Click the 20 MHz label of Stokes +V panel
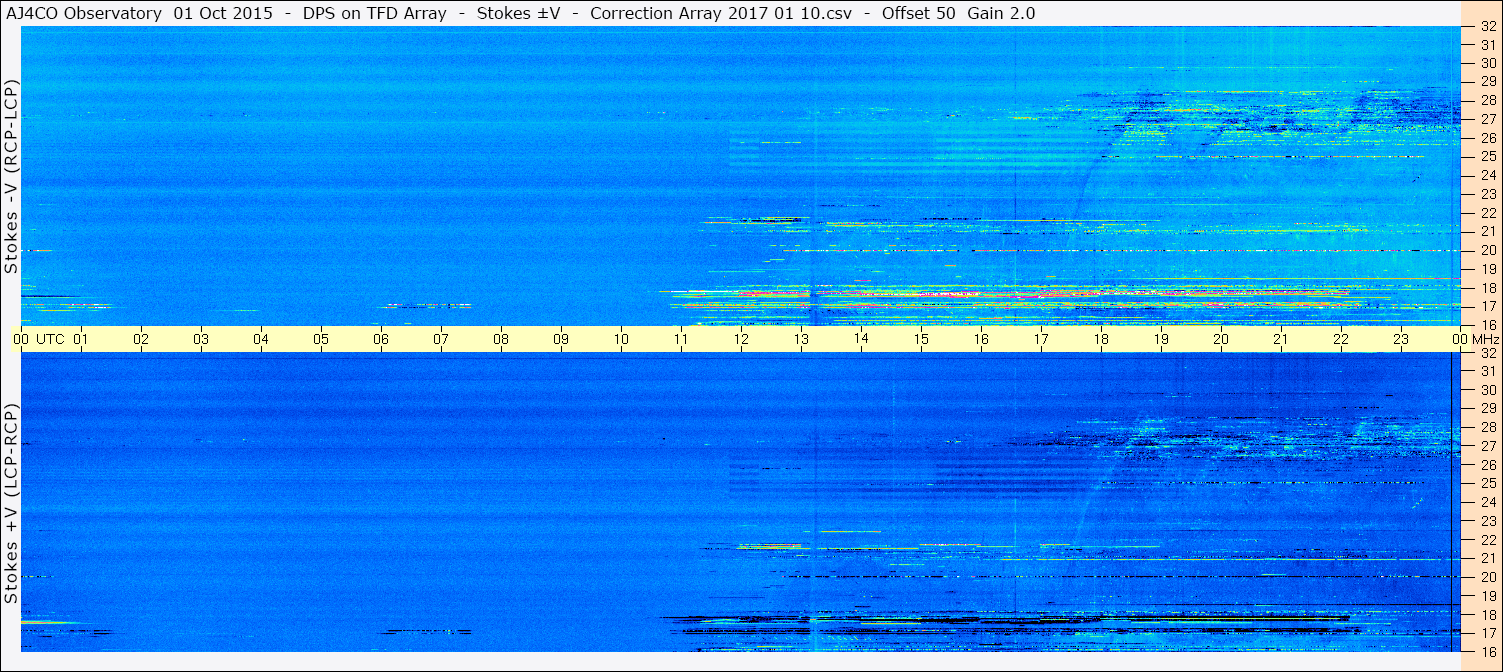The width and height of the screenshot is (1503, 672). click(x=1487, y=577)
